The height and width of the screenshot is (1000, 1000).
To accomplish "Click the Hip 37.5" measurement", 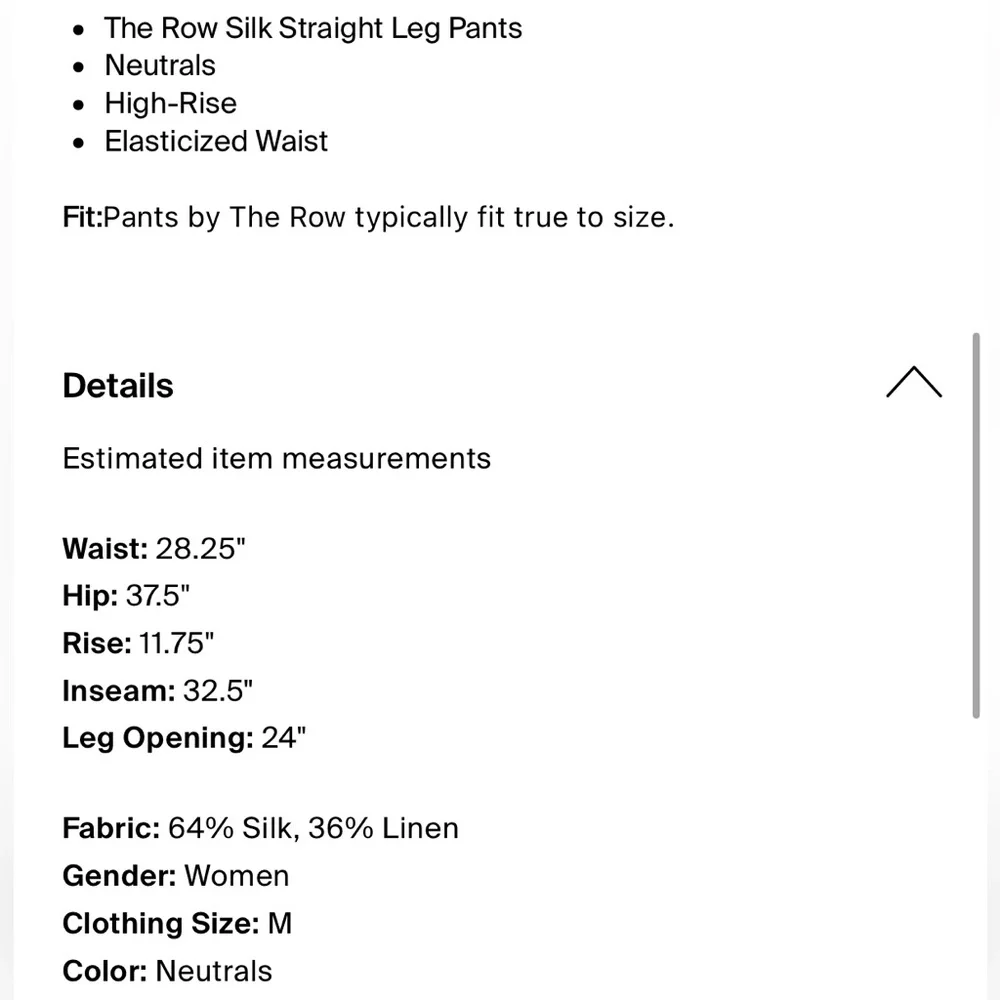I will pos(126,597).
